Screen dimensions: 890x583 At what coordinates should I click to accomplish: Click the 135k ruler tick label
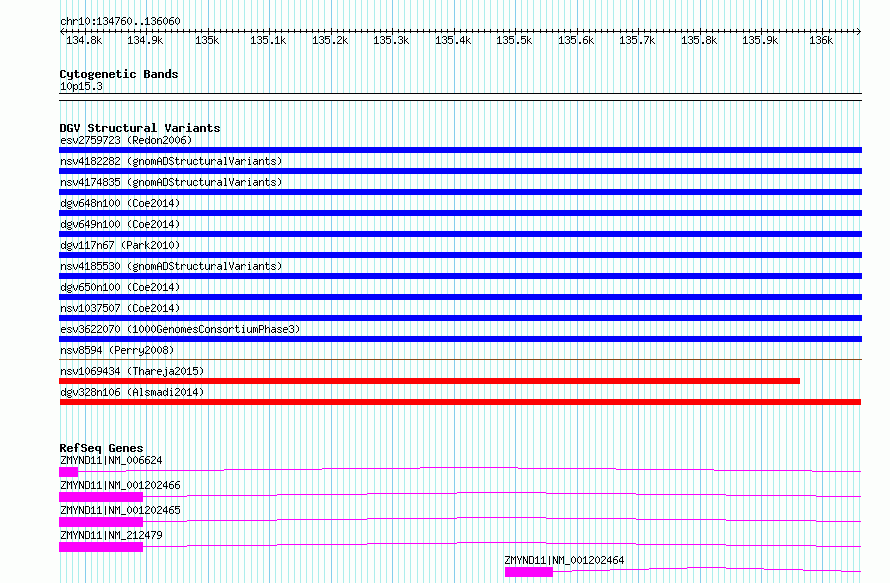tap(207, 40)
